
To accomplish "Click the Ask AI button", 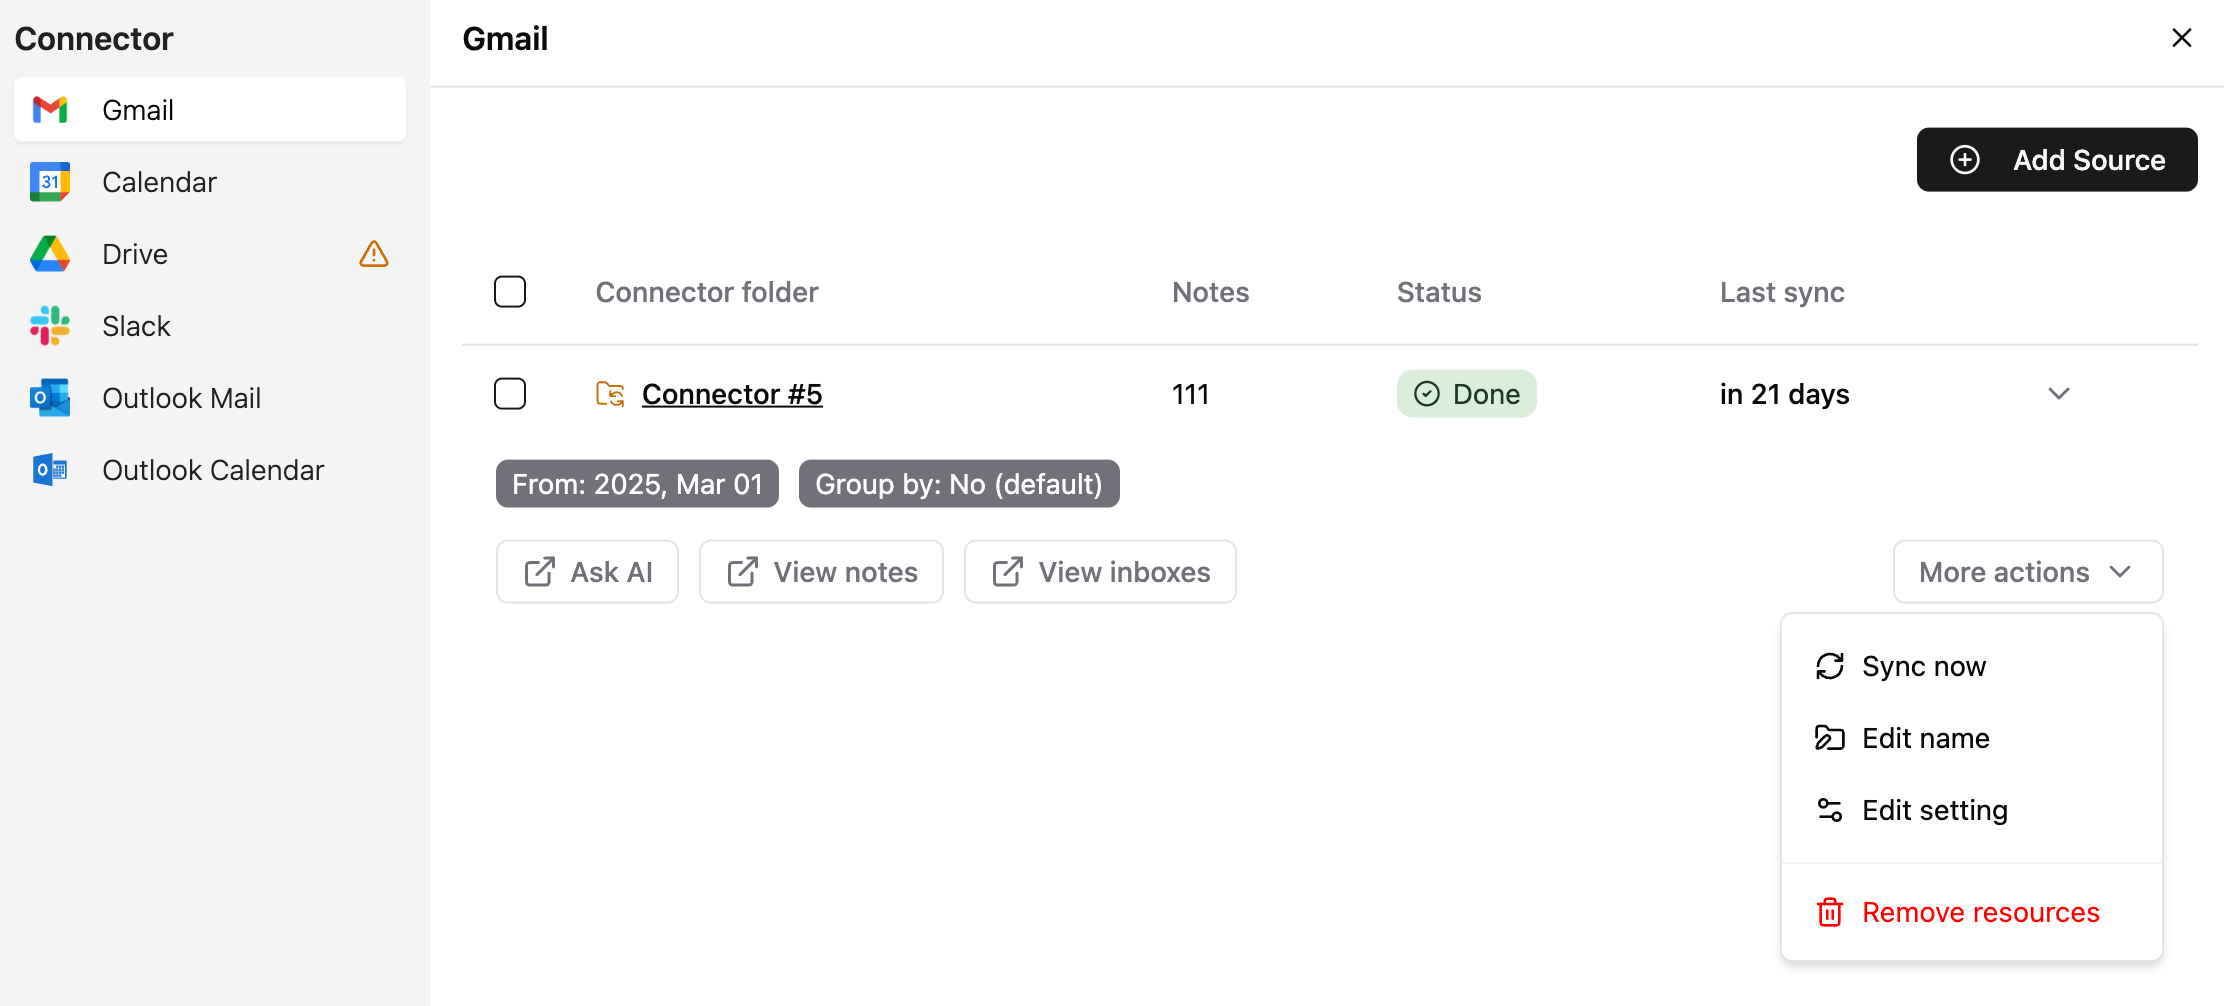I will tap(587, 572).
